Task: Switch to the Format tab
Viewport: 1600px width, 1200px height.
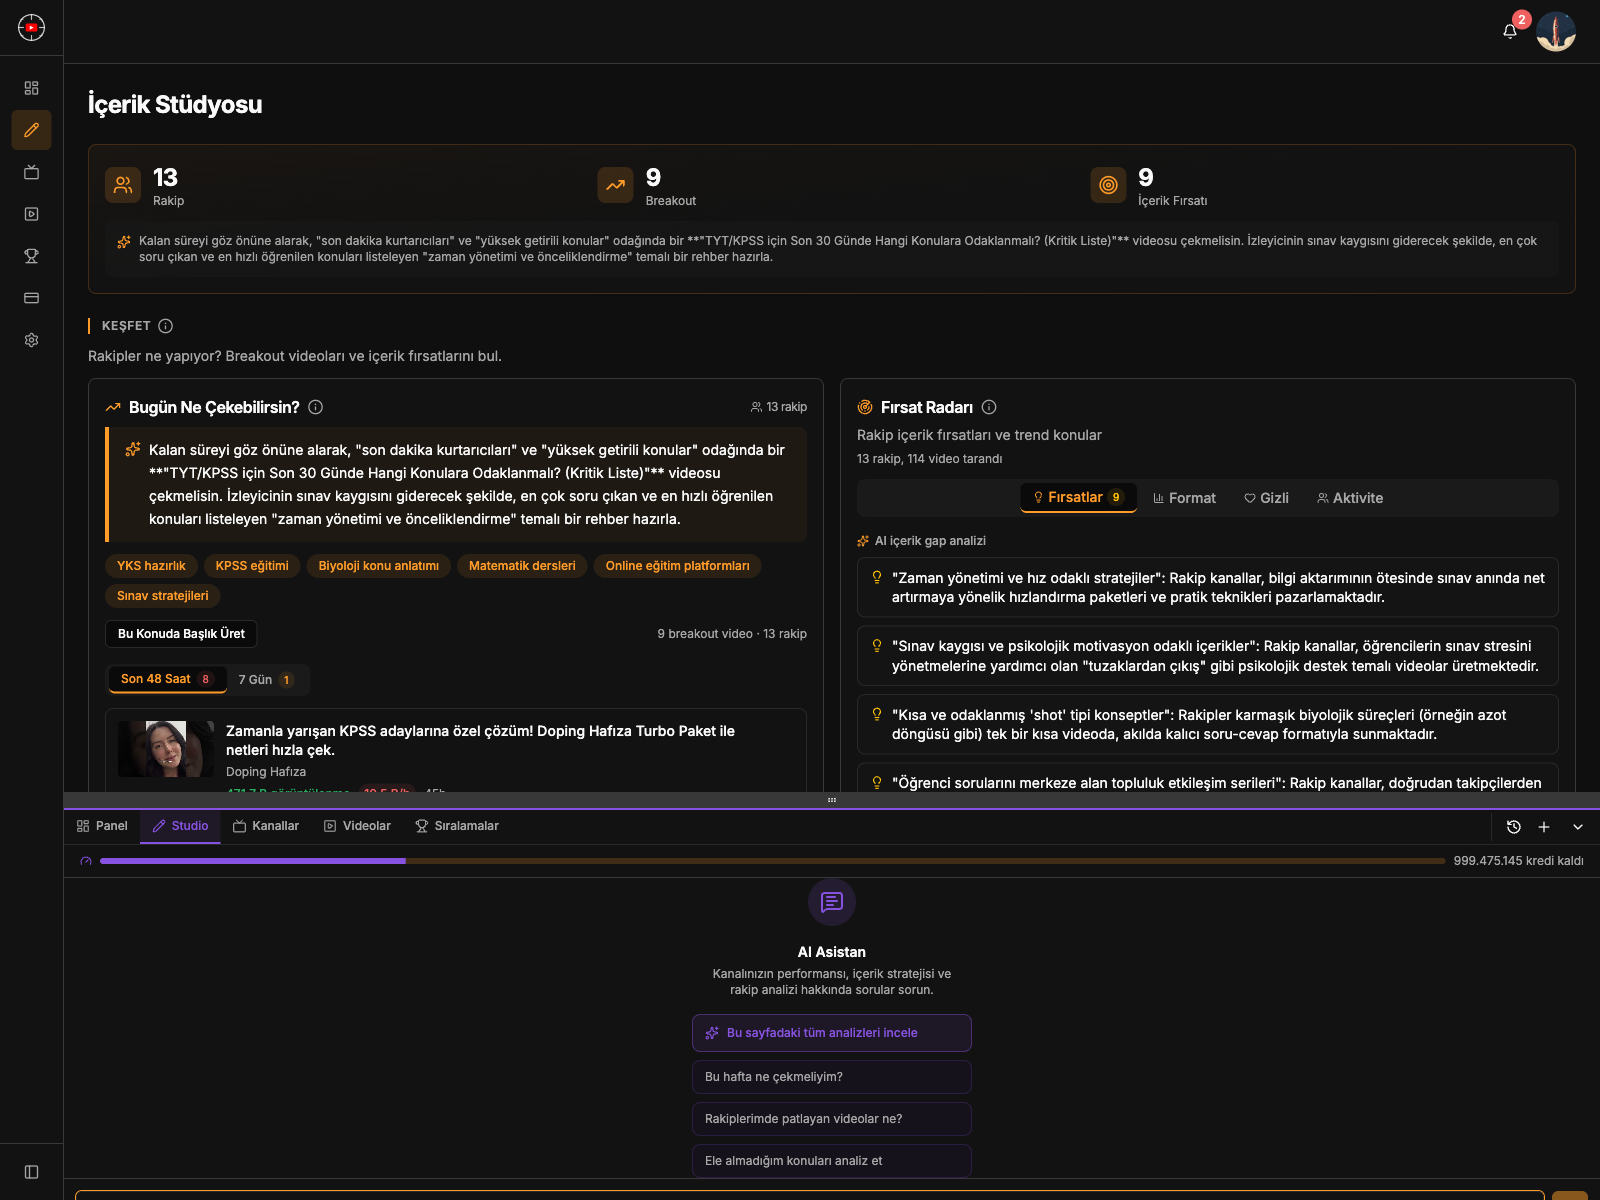Action: [1184, 498]
